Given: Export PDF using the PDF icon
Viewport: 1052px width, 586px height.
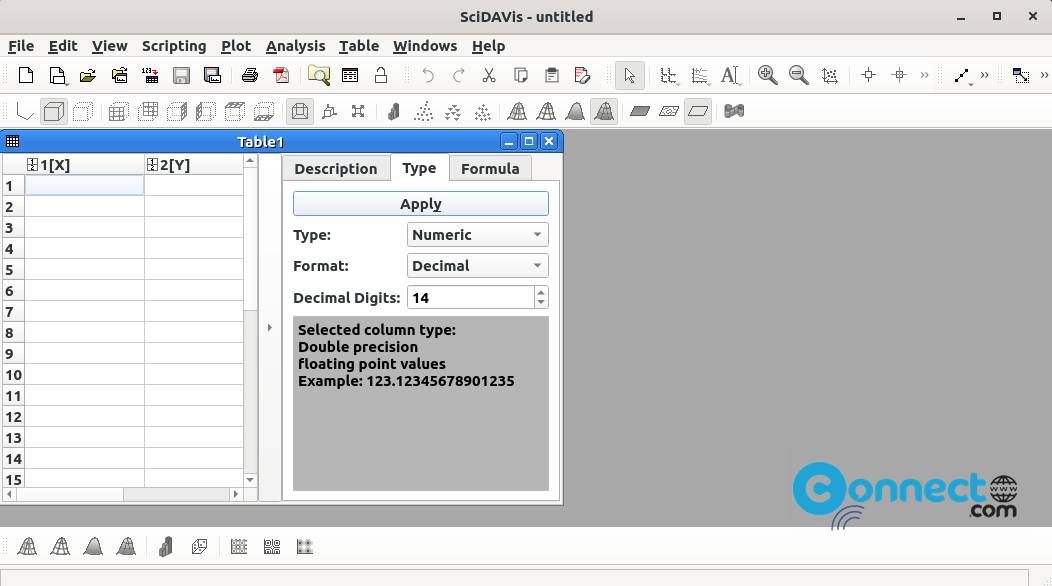Looking at the screenshot, I should click(x=281, y=75).
